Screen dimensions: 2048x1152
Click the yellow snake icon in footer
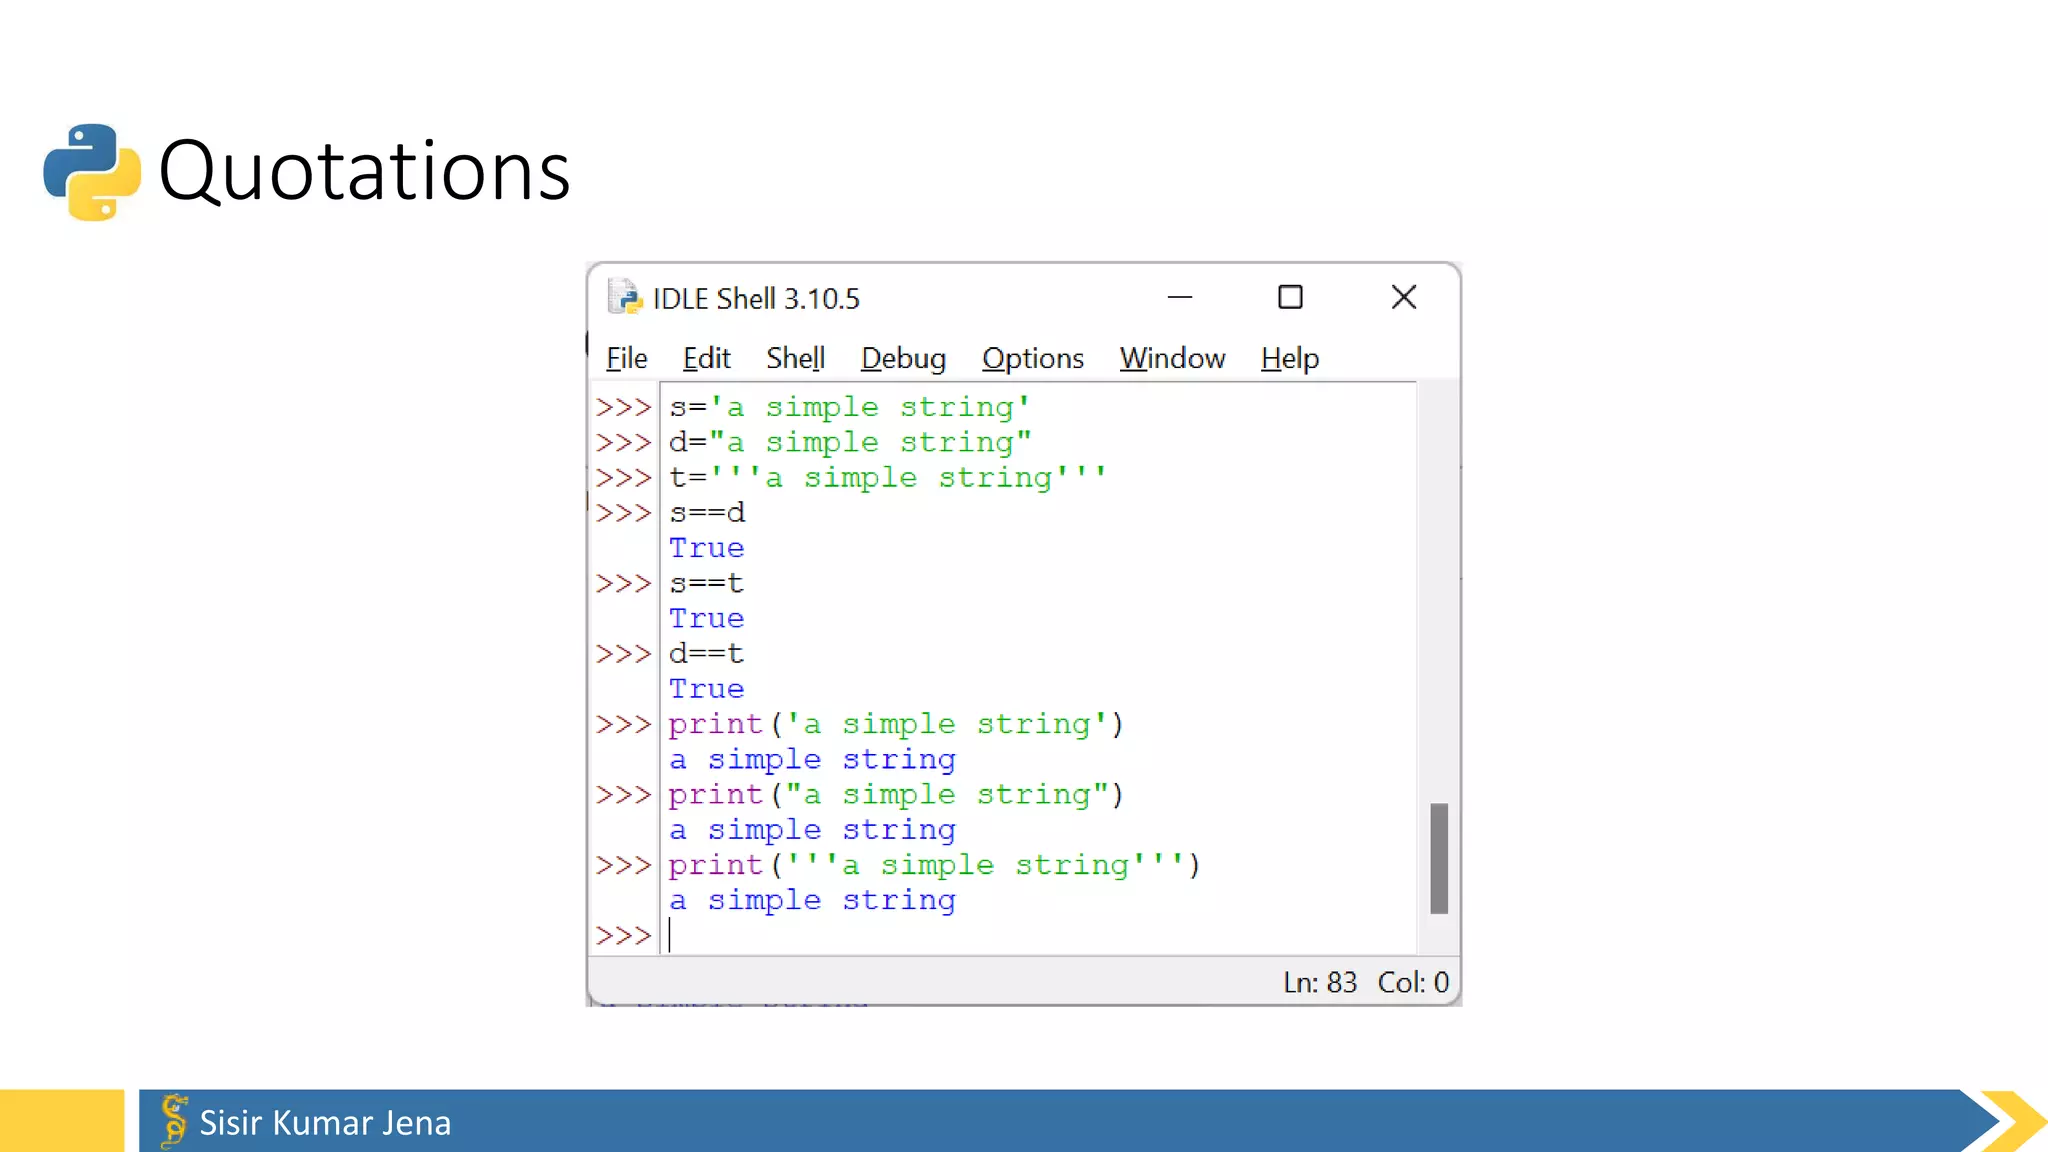[x=174, y=1120]
